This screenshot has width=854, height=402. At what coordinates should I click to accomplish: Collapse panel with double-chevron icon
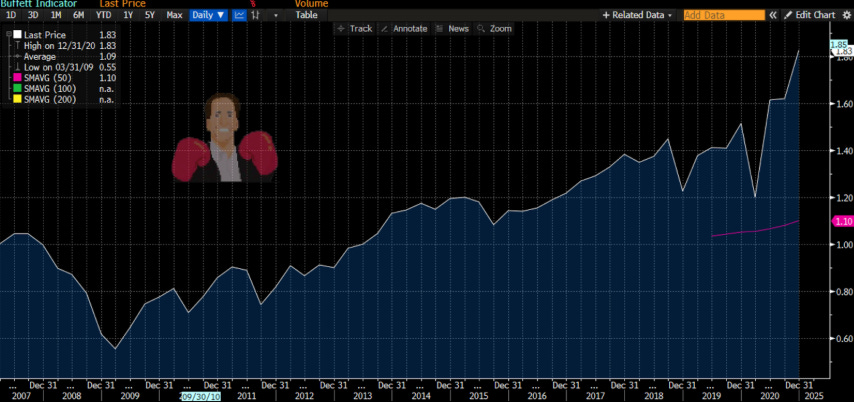point(772,15)
